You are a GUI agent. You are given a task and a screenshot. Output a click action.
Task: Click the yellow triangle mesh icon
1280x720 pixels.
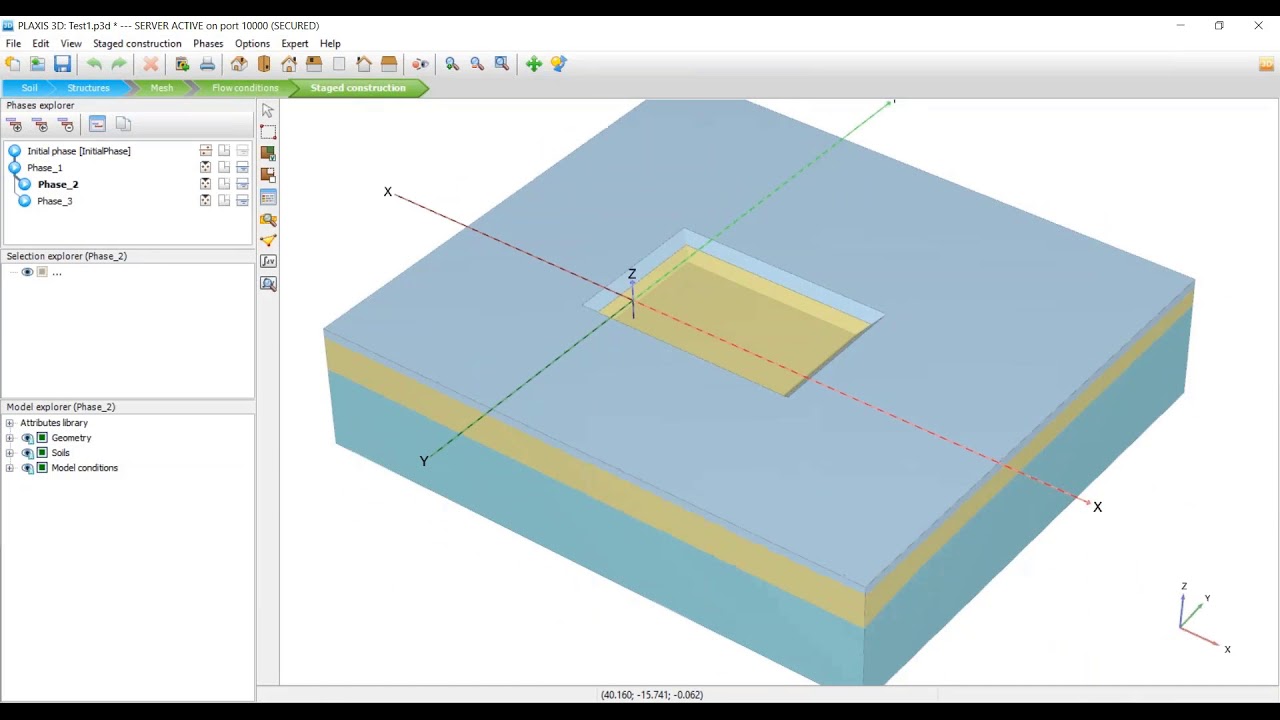pyautogui.click(x=268, y=241)
